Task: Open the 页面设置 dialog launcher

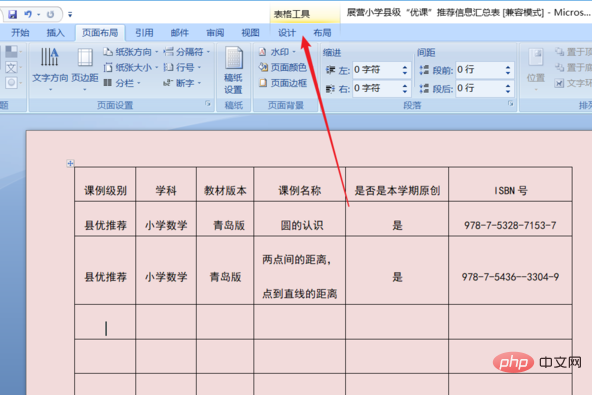Action: pyautogui.click(x=208, y=103)
